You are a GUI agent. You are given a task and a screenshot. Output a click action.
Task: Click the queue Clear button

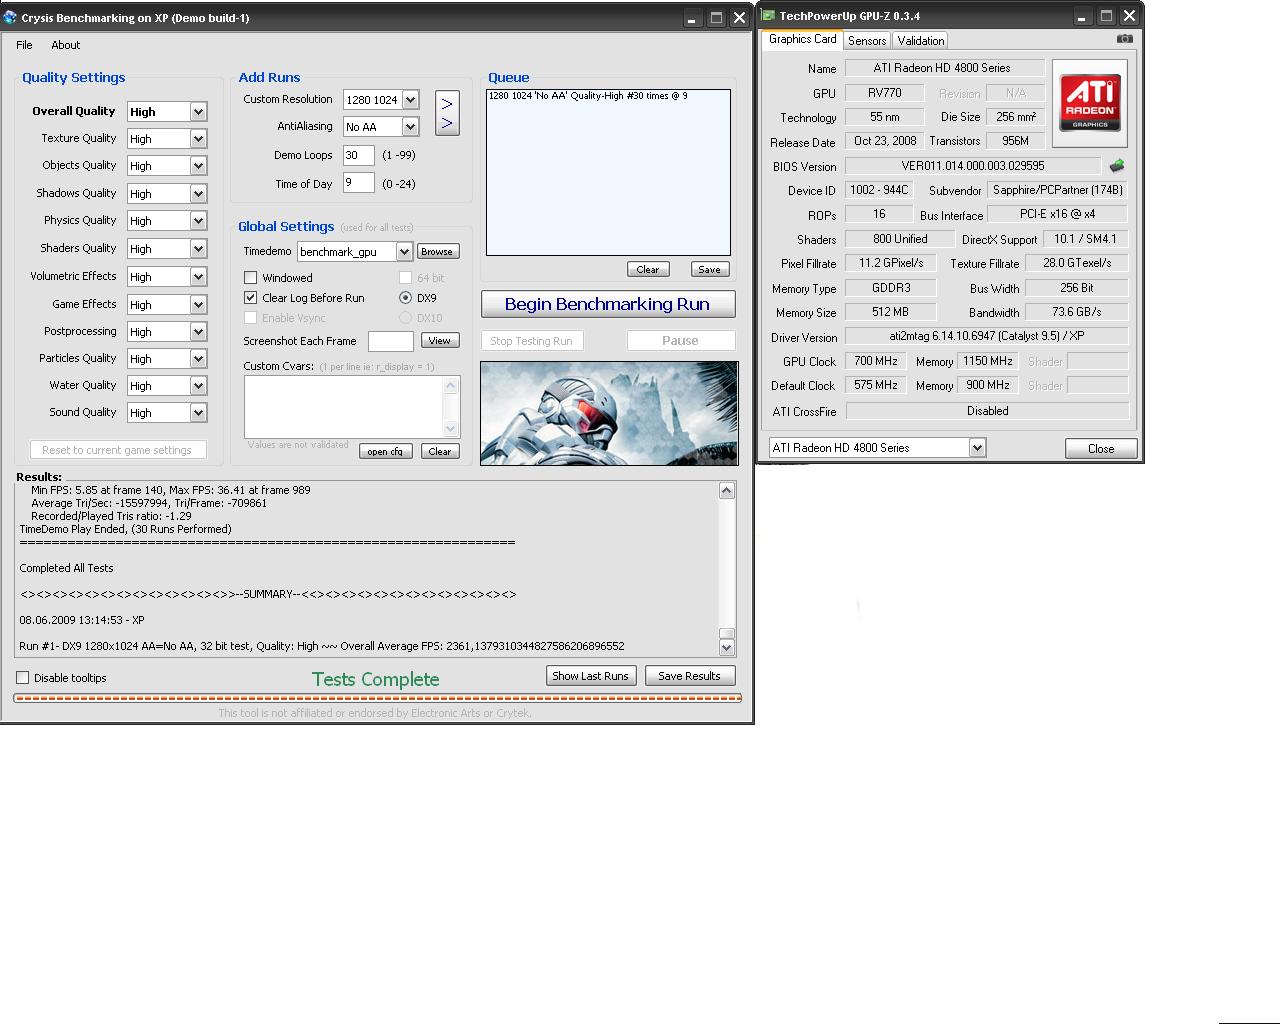pos(648,269)
